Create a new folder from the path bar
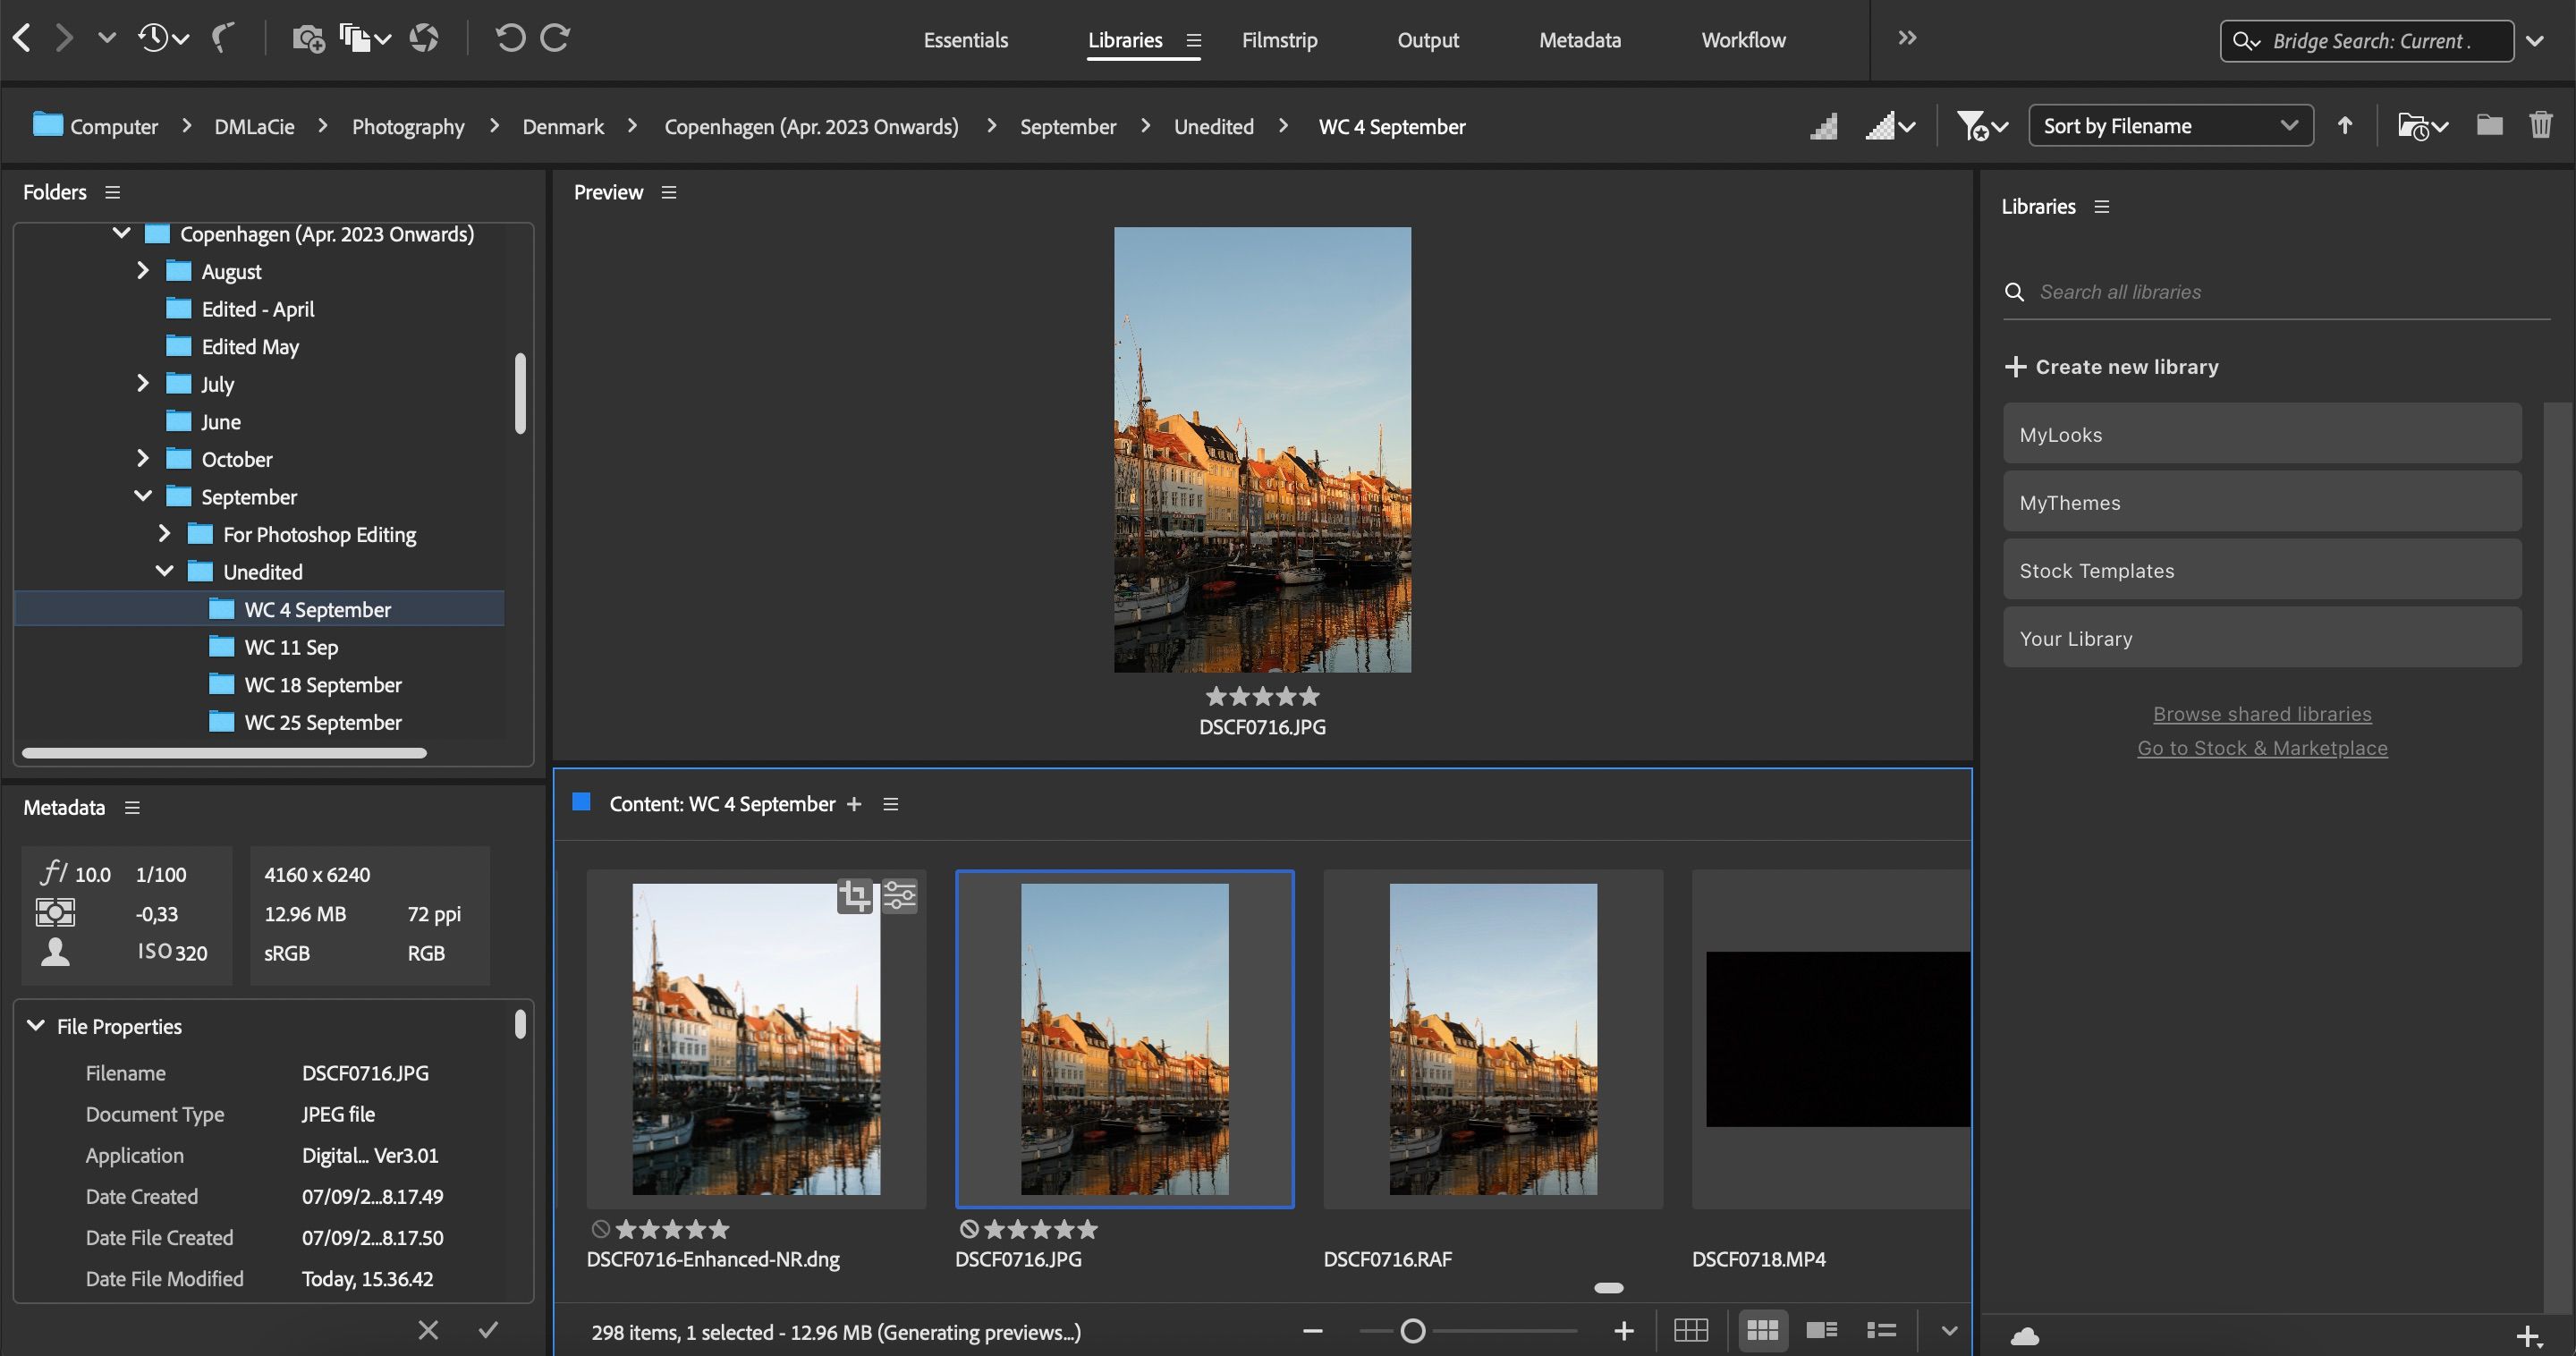2576x1356 pixels. 2488,125
